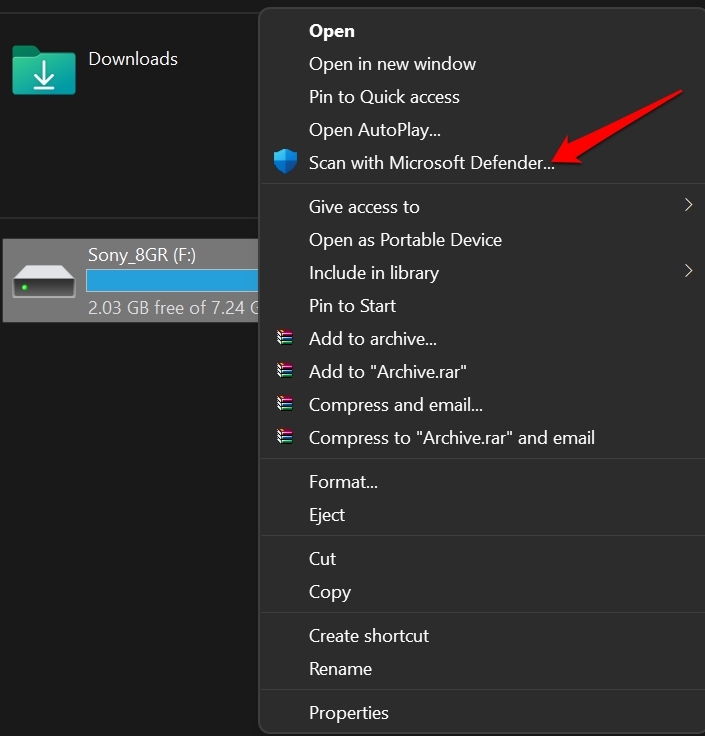This screenshot has width=705, height=736.
Task: Select Open as Portable Device
Action: 405,240
